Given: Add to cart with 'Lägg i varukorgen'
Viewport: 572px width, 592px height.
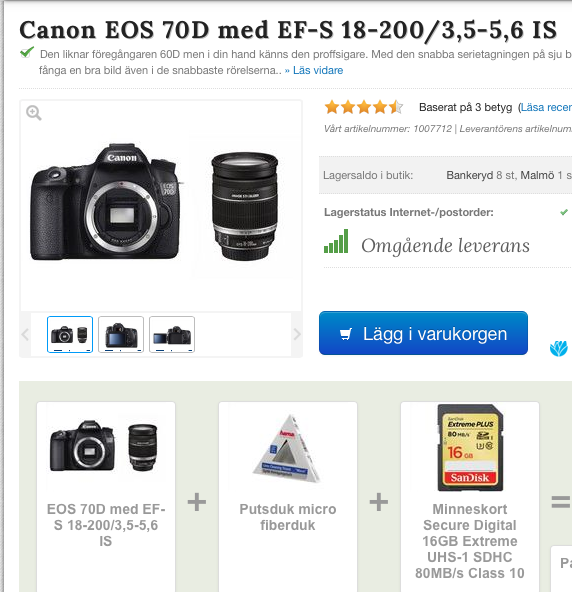Looking at the screenshot, I should [x=423, y=333].
